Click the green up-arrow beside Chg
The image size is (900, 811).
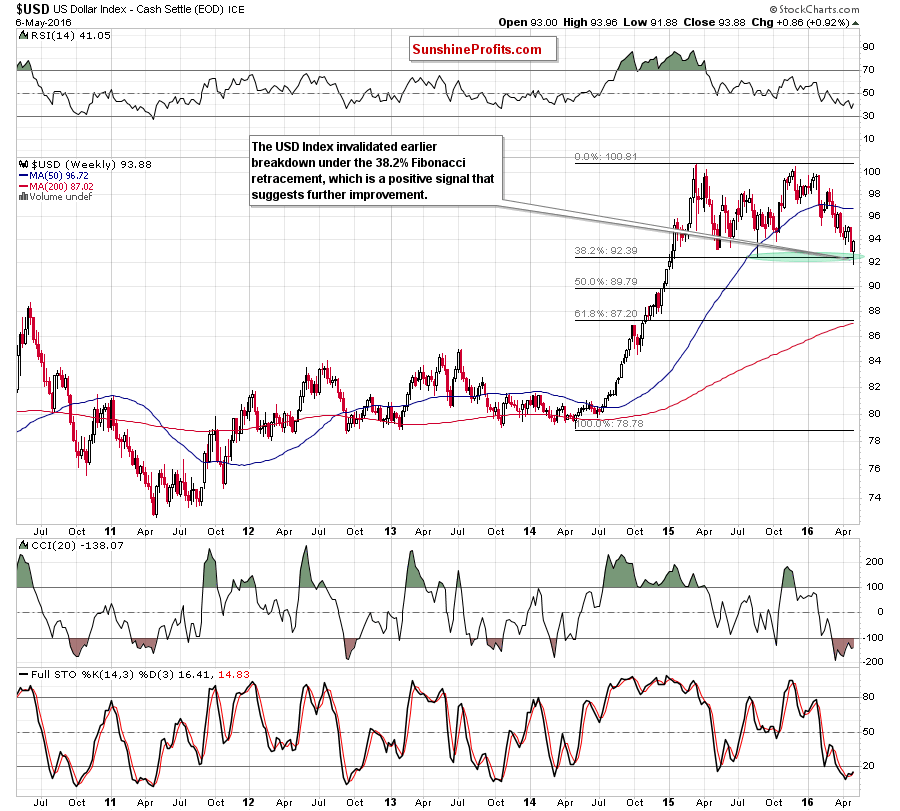pyautogui.click(x=855, y=23)
